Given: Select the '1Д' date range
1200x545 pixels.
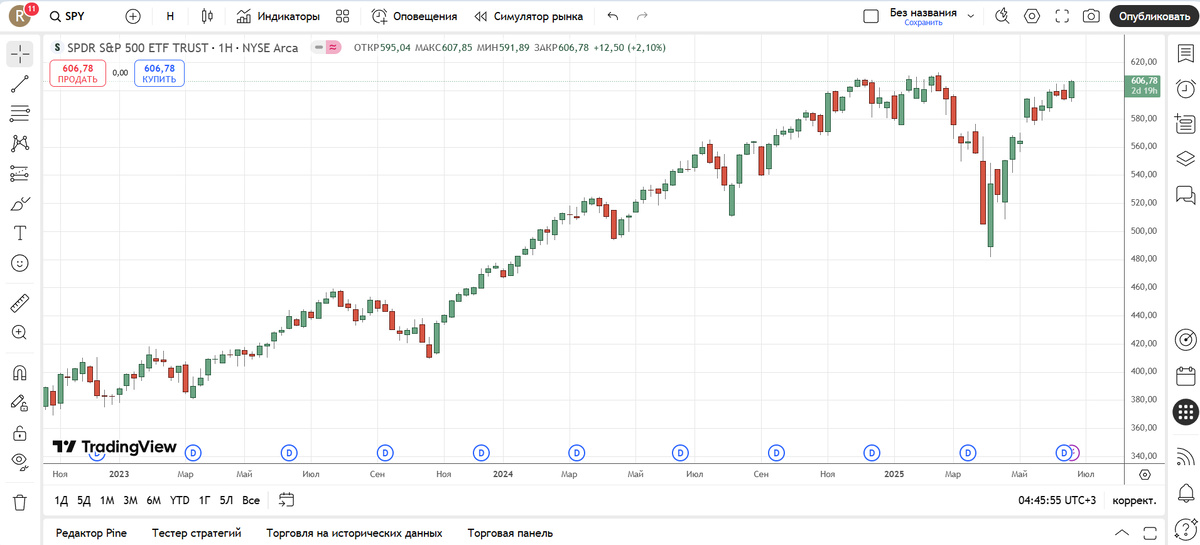Looking at the screenshot, I should pyautogui.click(x=61, y=500).
